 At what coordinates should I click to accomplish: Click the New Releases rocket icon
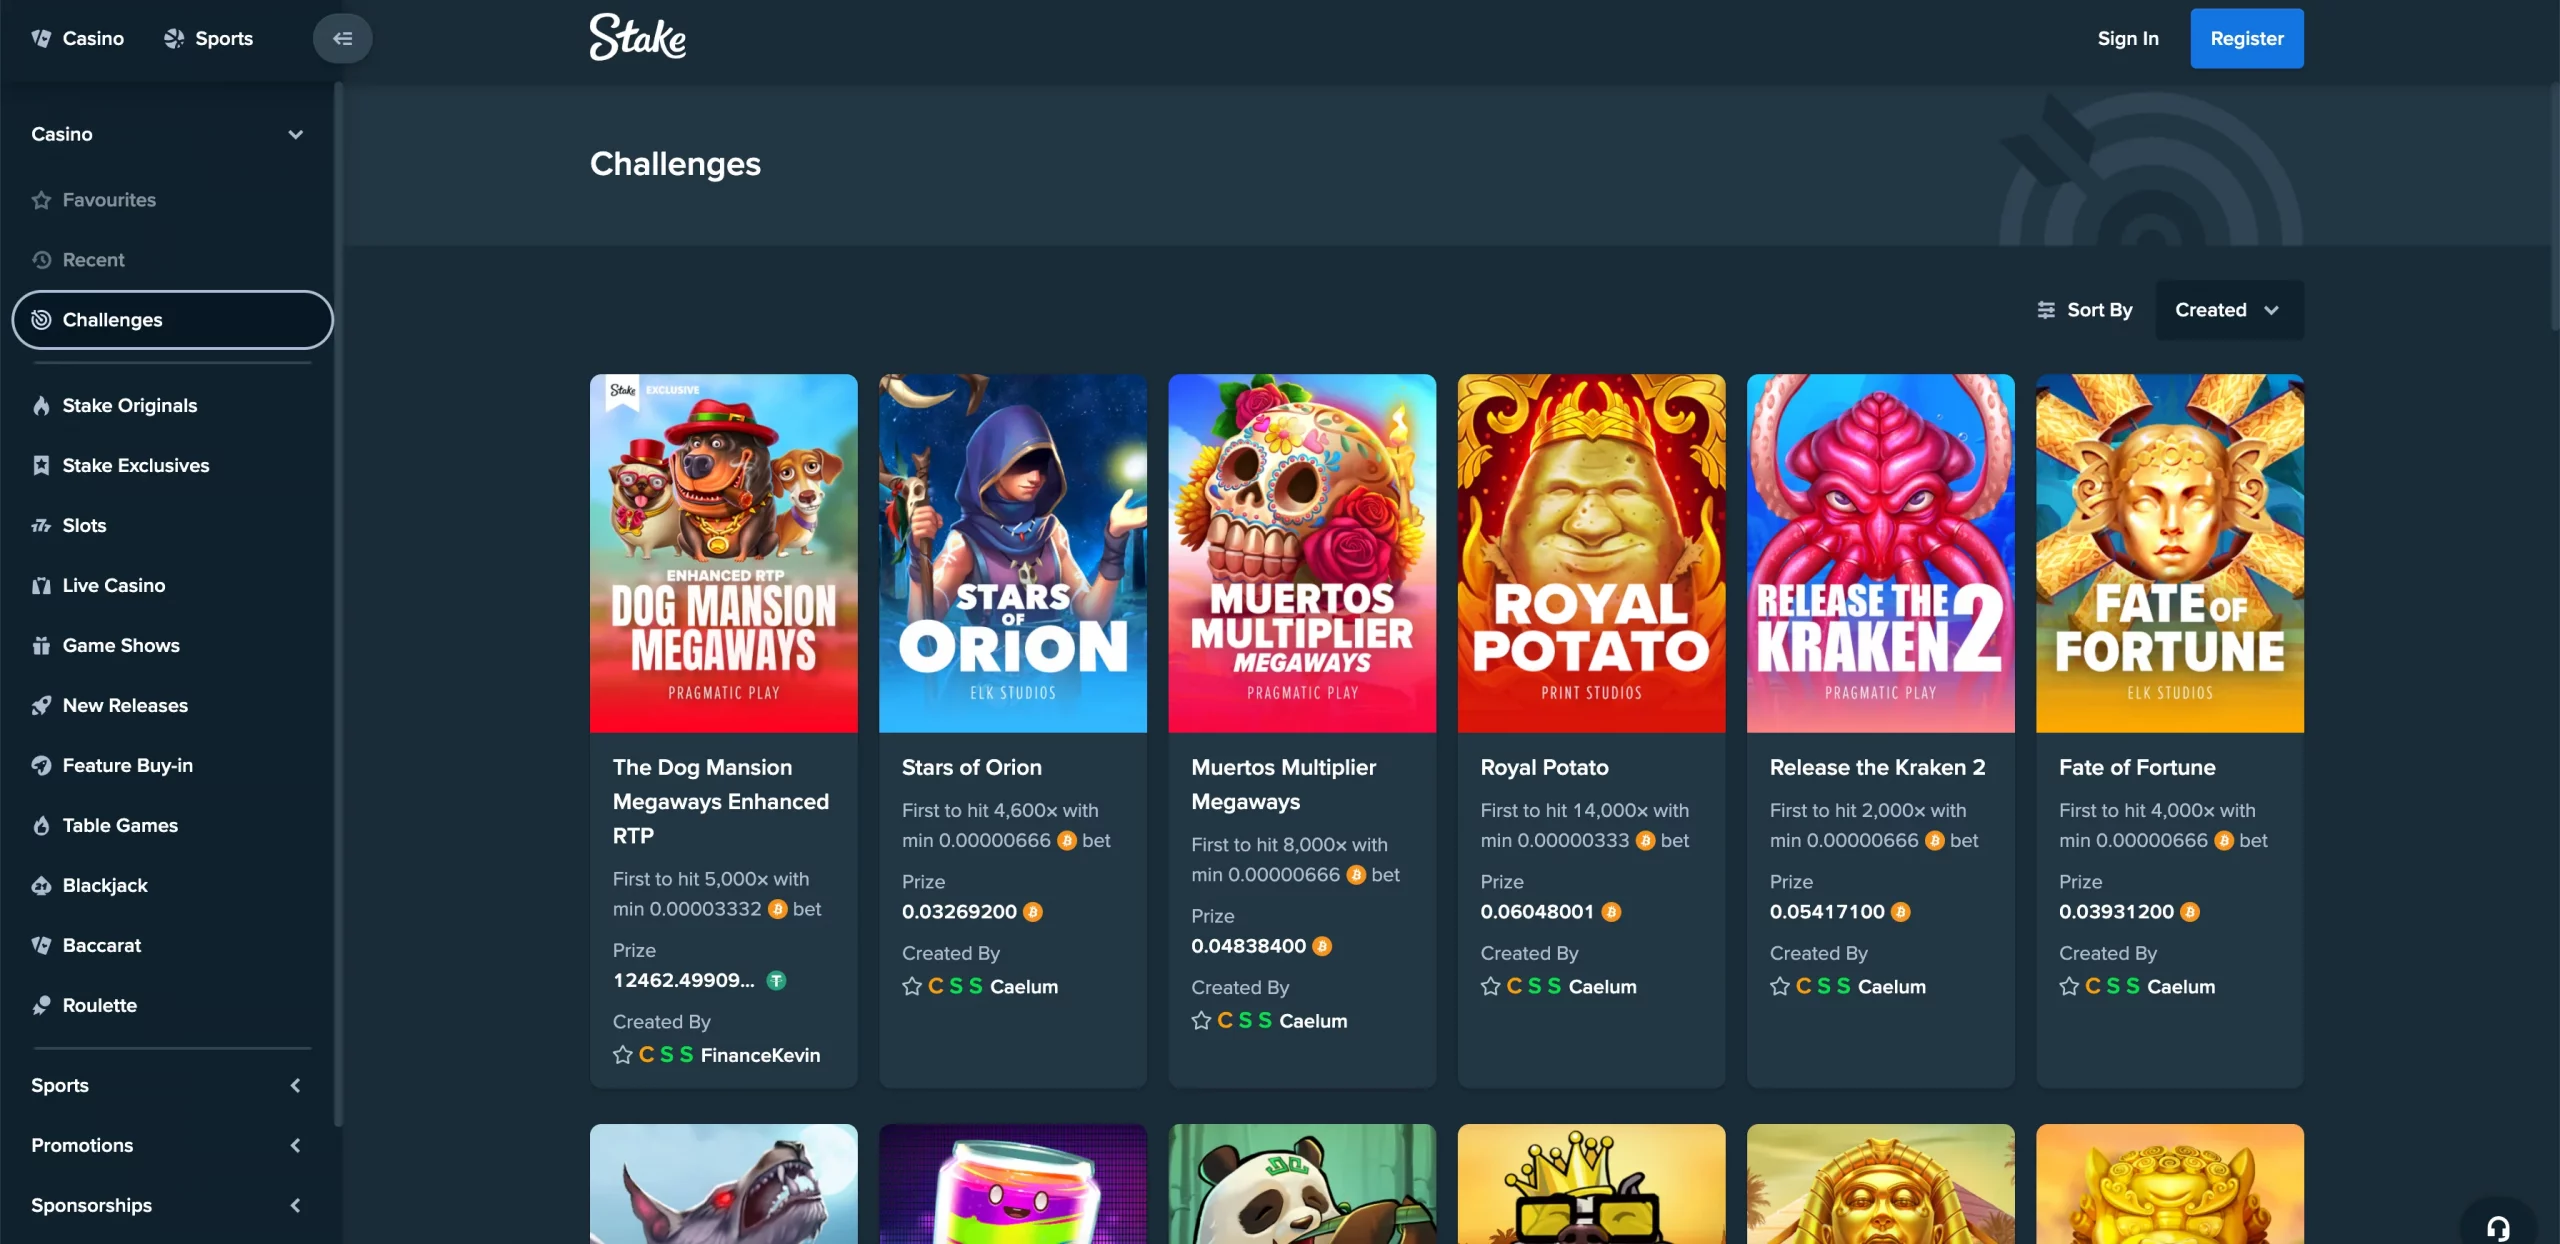tap(41, 706)
